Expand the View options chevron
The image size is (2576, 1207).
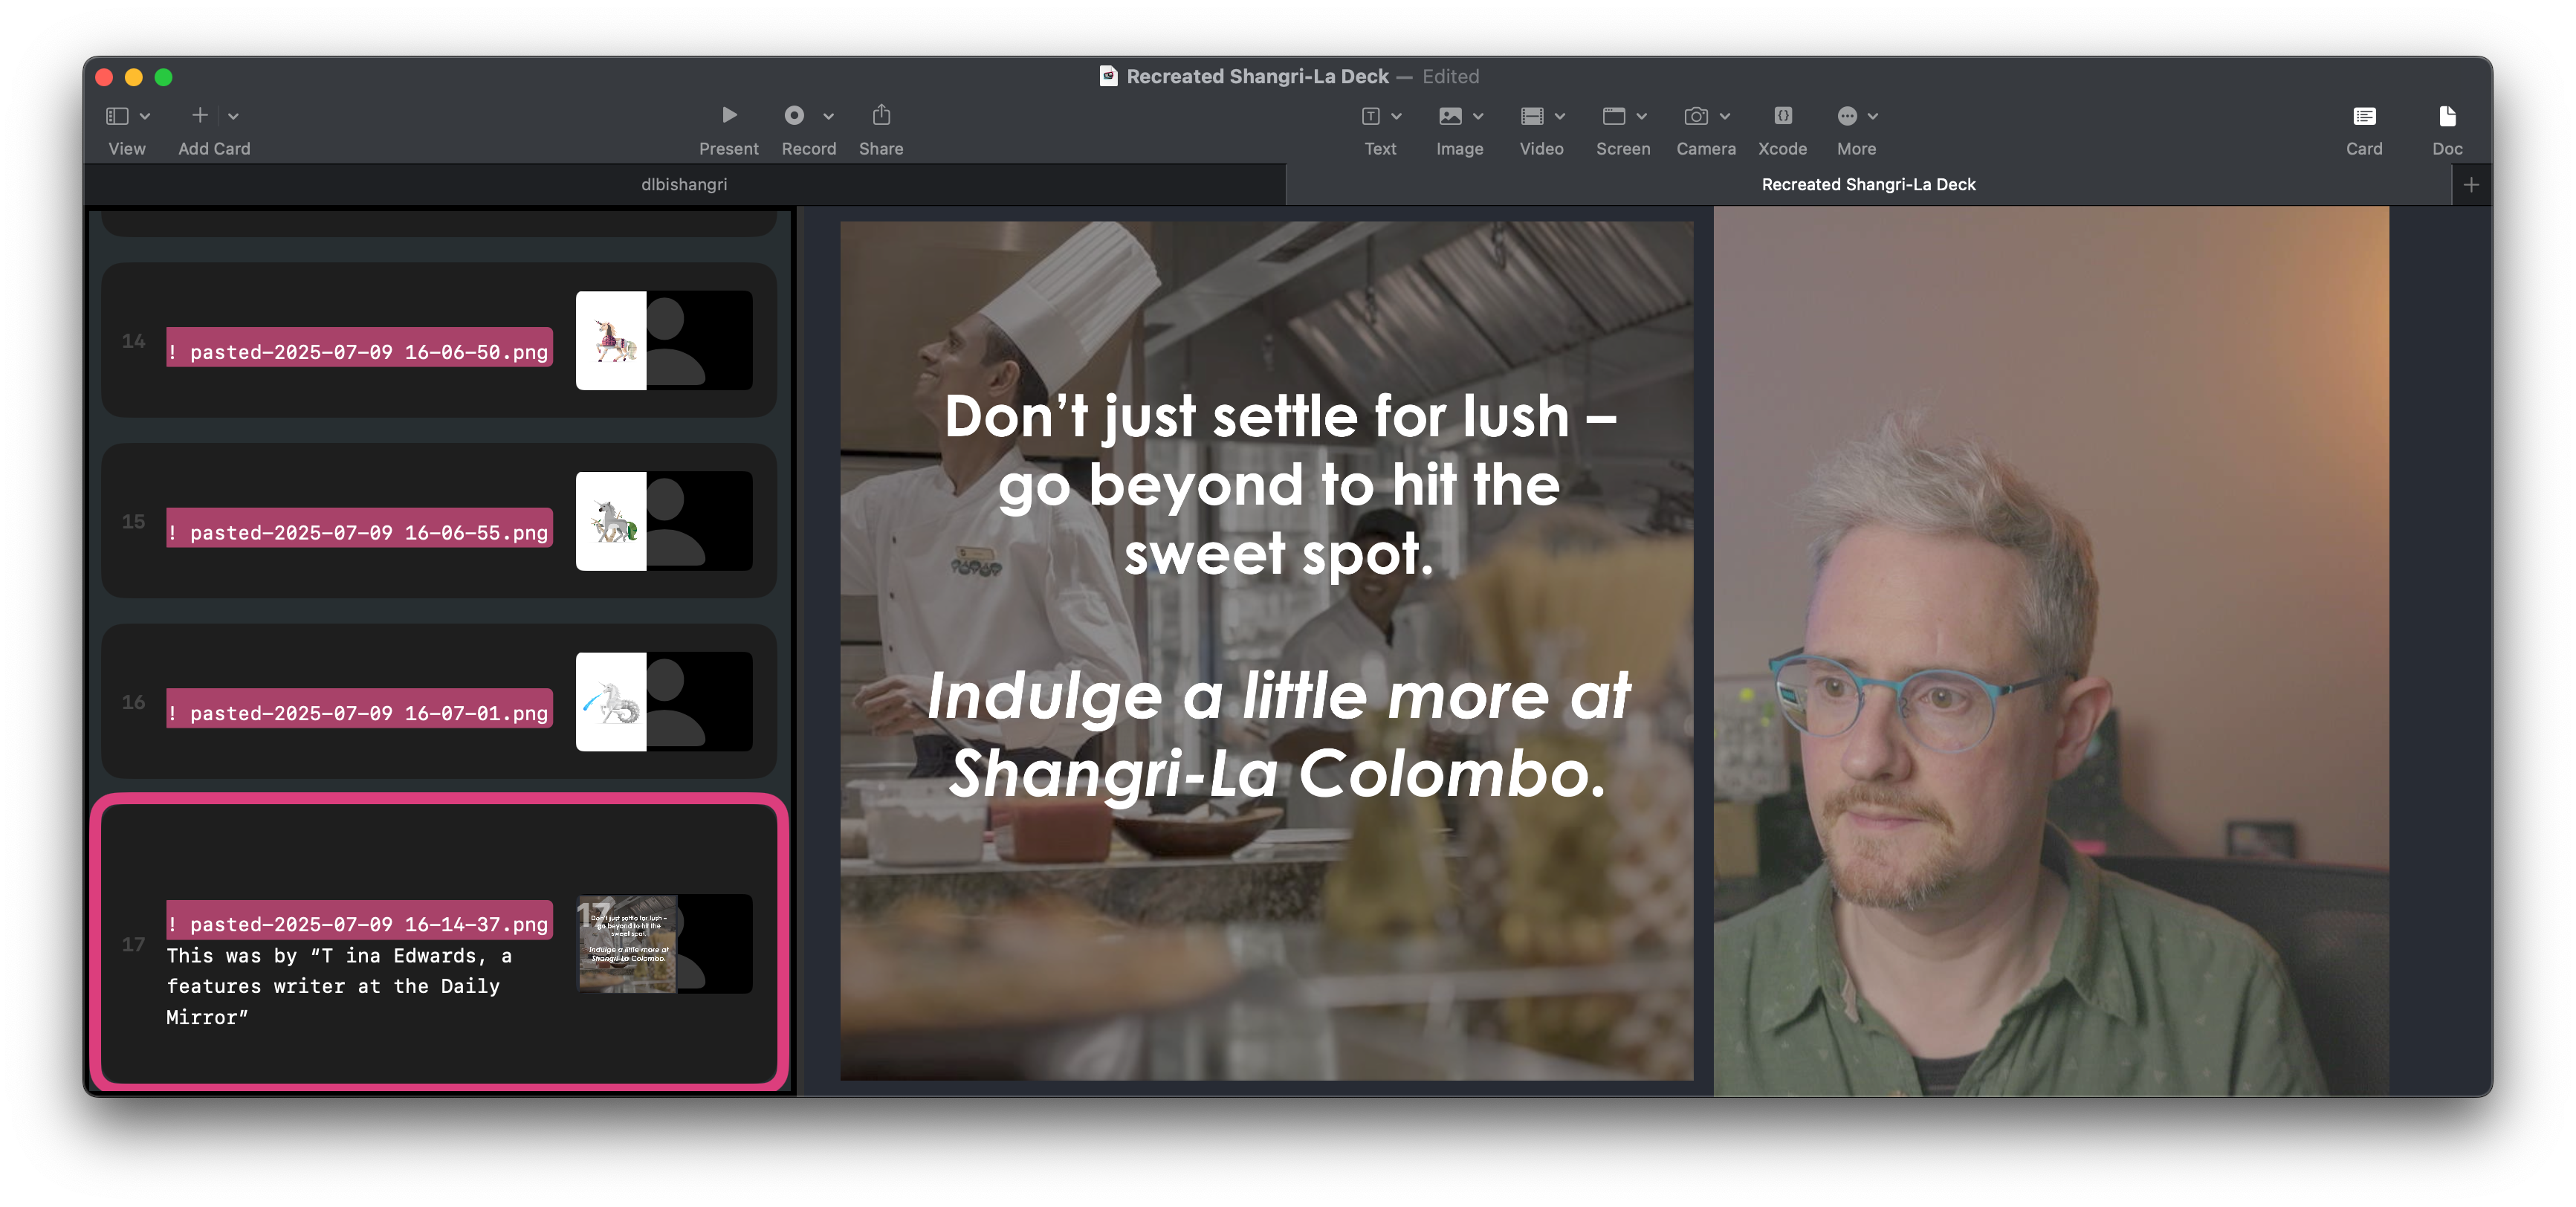pyautogui.click(x=145, y=116)
